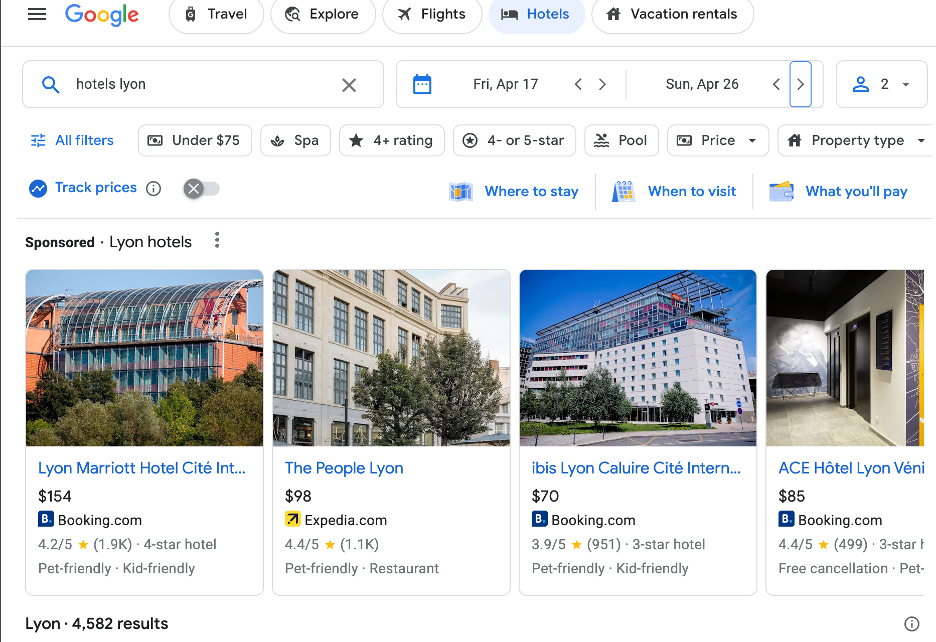Image resolution: width=936 pixels, height=642 pixels.
Task: Open the hamburger main menu
Action: tap(37, 14)
